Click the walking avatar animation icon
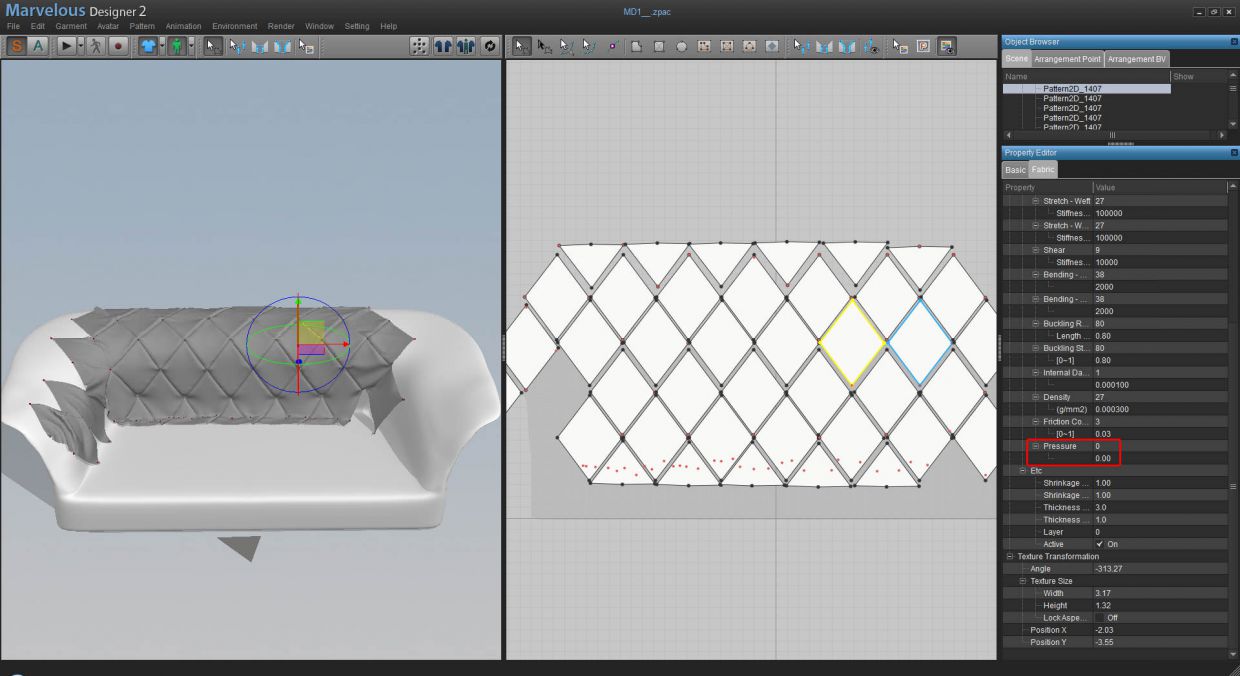The image size is (1240, 676). [95, 46]
